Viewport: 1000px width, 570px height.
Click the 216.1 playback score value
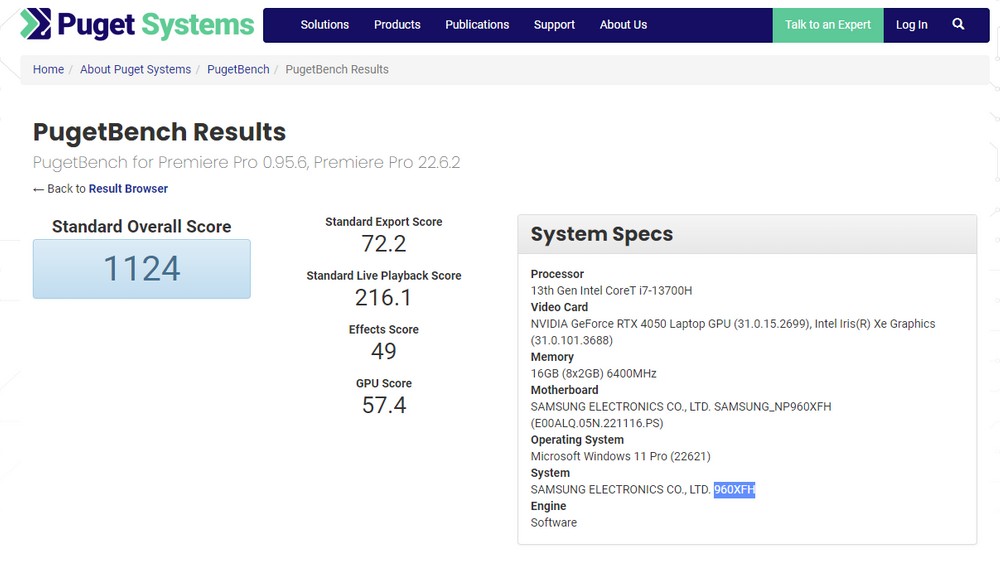383,298
